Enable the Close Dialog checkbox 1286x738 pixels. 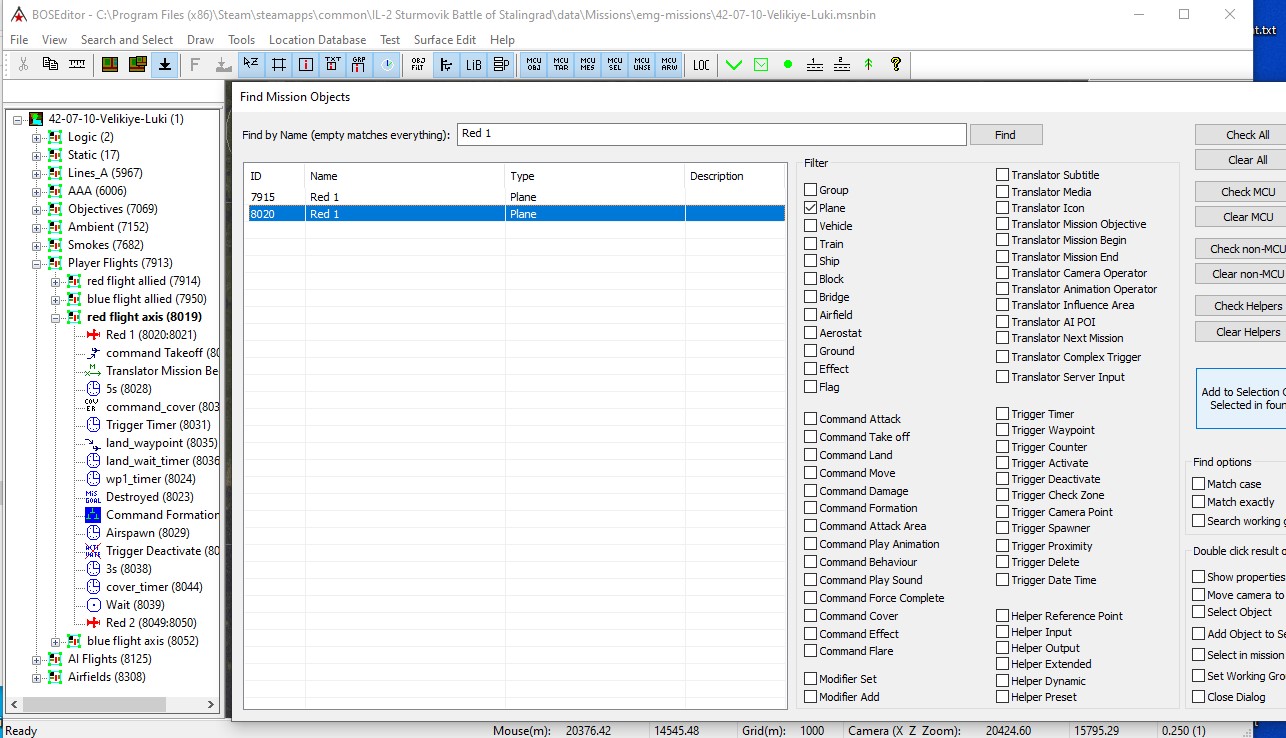[x=1198, y=697]
